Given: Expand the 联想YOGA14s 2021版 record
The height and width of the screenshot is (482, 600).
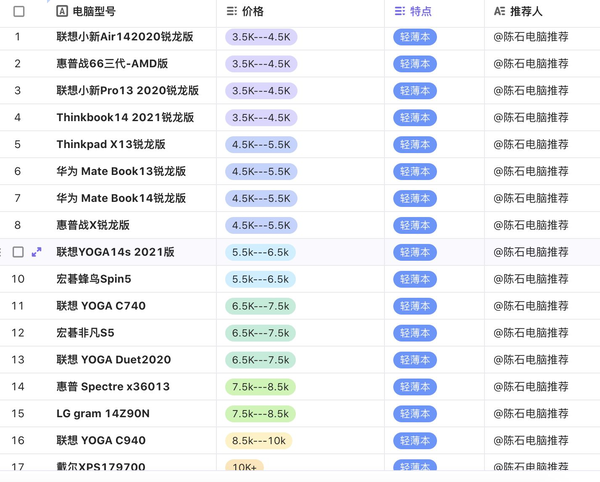Looking at the screenshot, I should point(36,252).
